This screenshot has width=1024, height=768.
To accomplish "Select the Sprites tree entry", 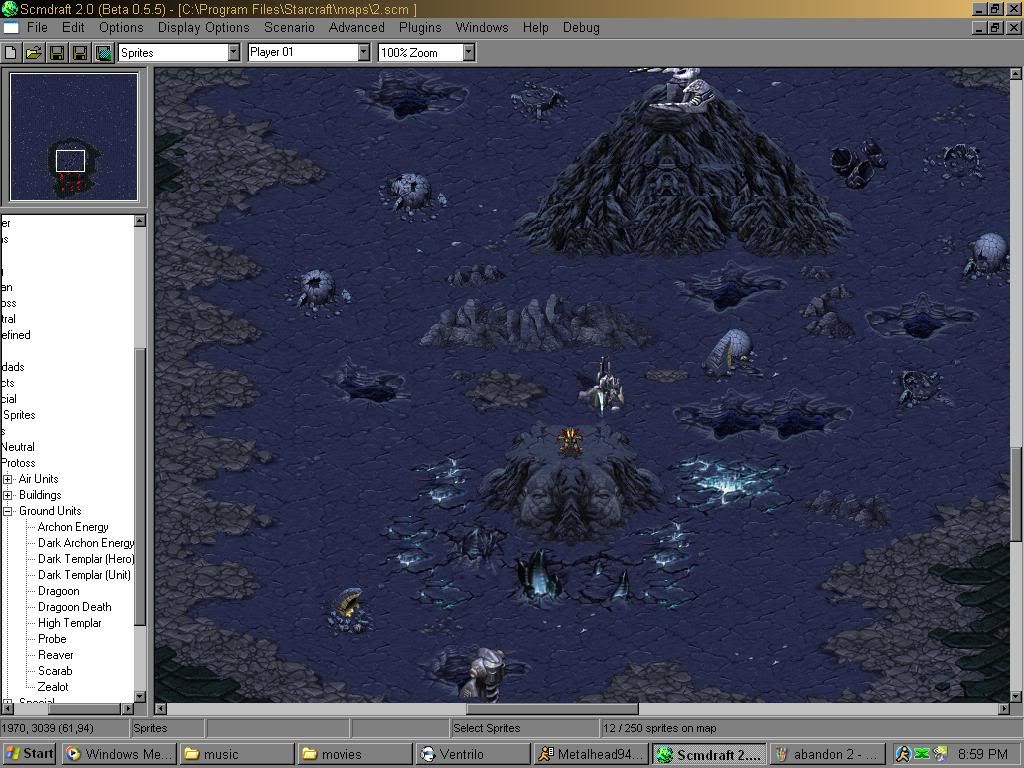I will pyautogui.click(x=20, y=415).
